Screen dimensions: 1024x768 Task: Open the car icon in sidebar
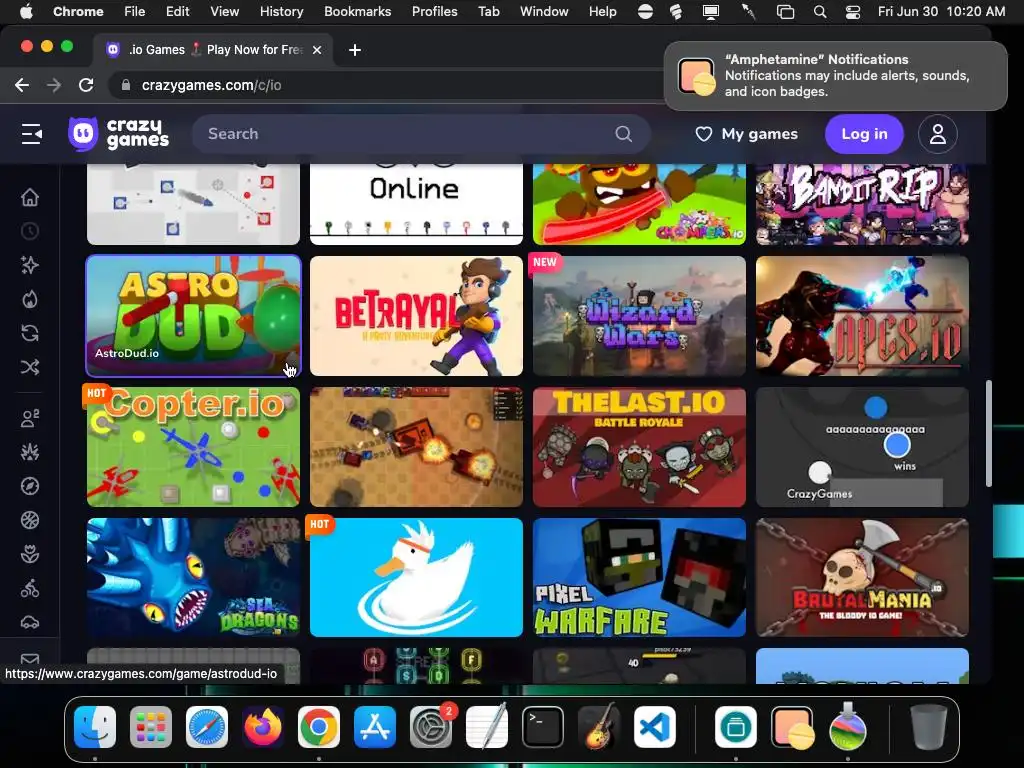point(30,622)
